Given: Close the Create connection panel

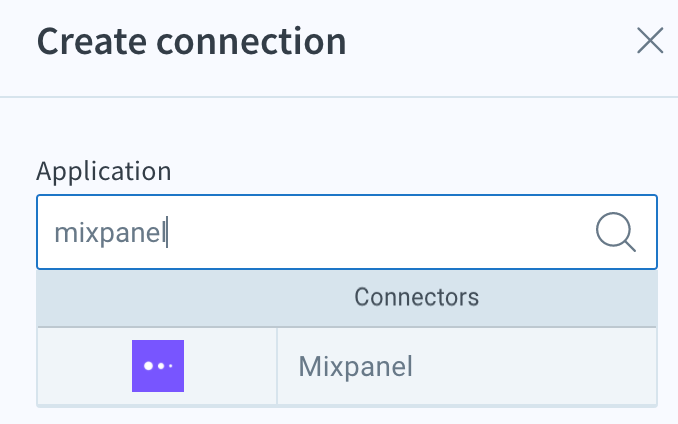Looking at the screenshot, I should [x=650, y=40].
